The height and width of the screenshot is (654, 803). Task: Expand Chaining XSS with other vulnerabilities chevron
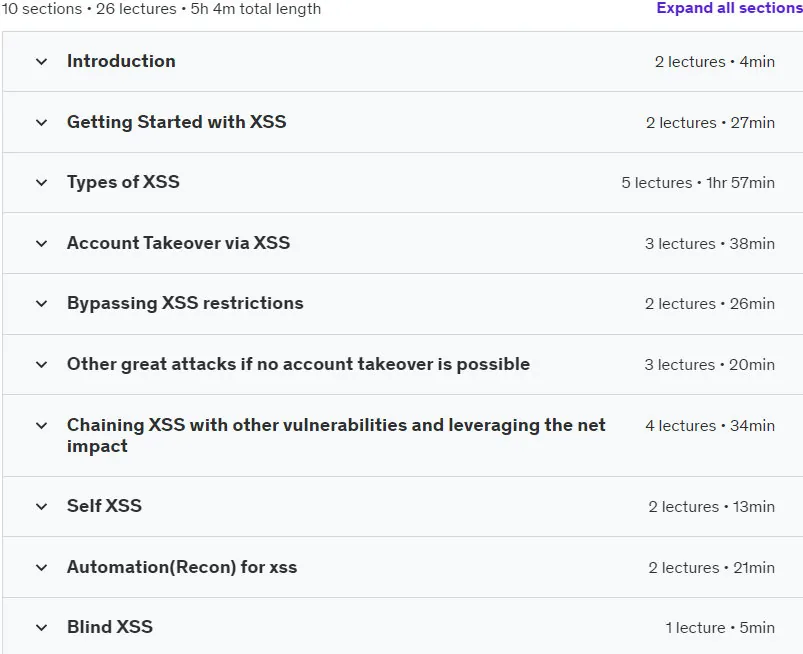(x=41, y=426)
